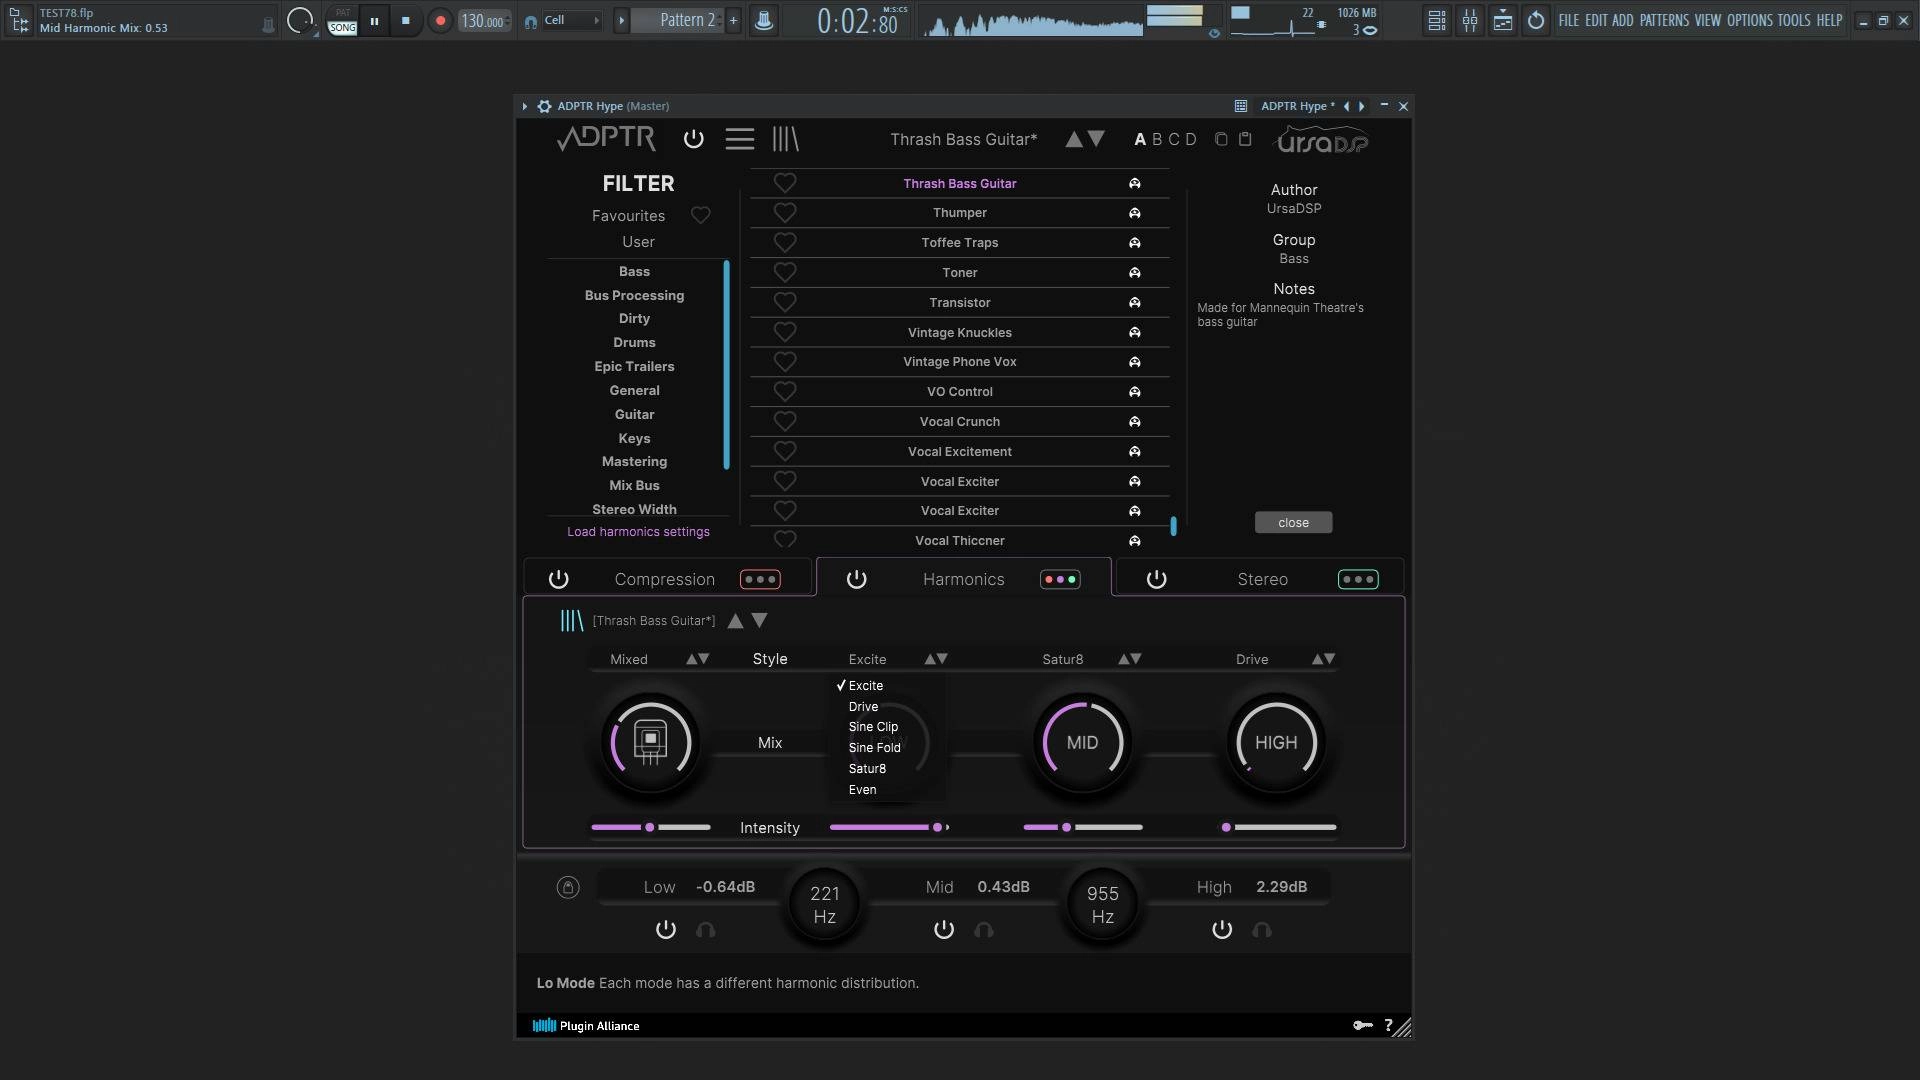This screenshot has height=1080, width=1920.
Task: Favourite the Toner preset heart
Action: 785,272
